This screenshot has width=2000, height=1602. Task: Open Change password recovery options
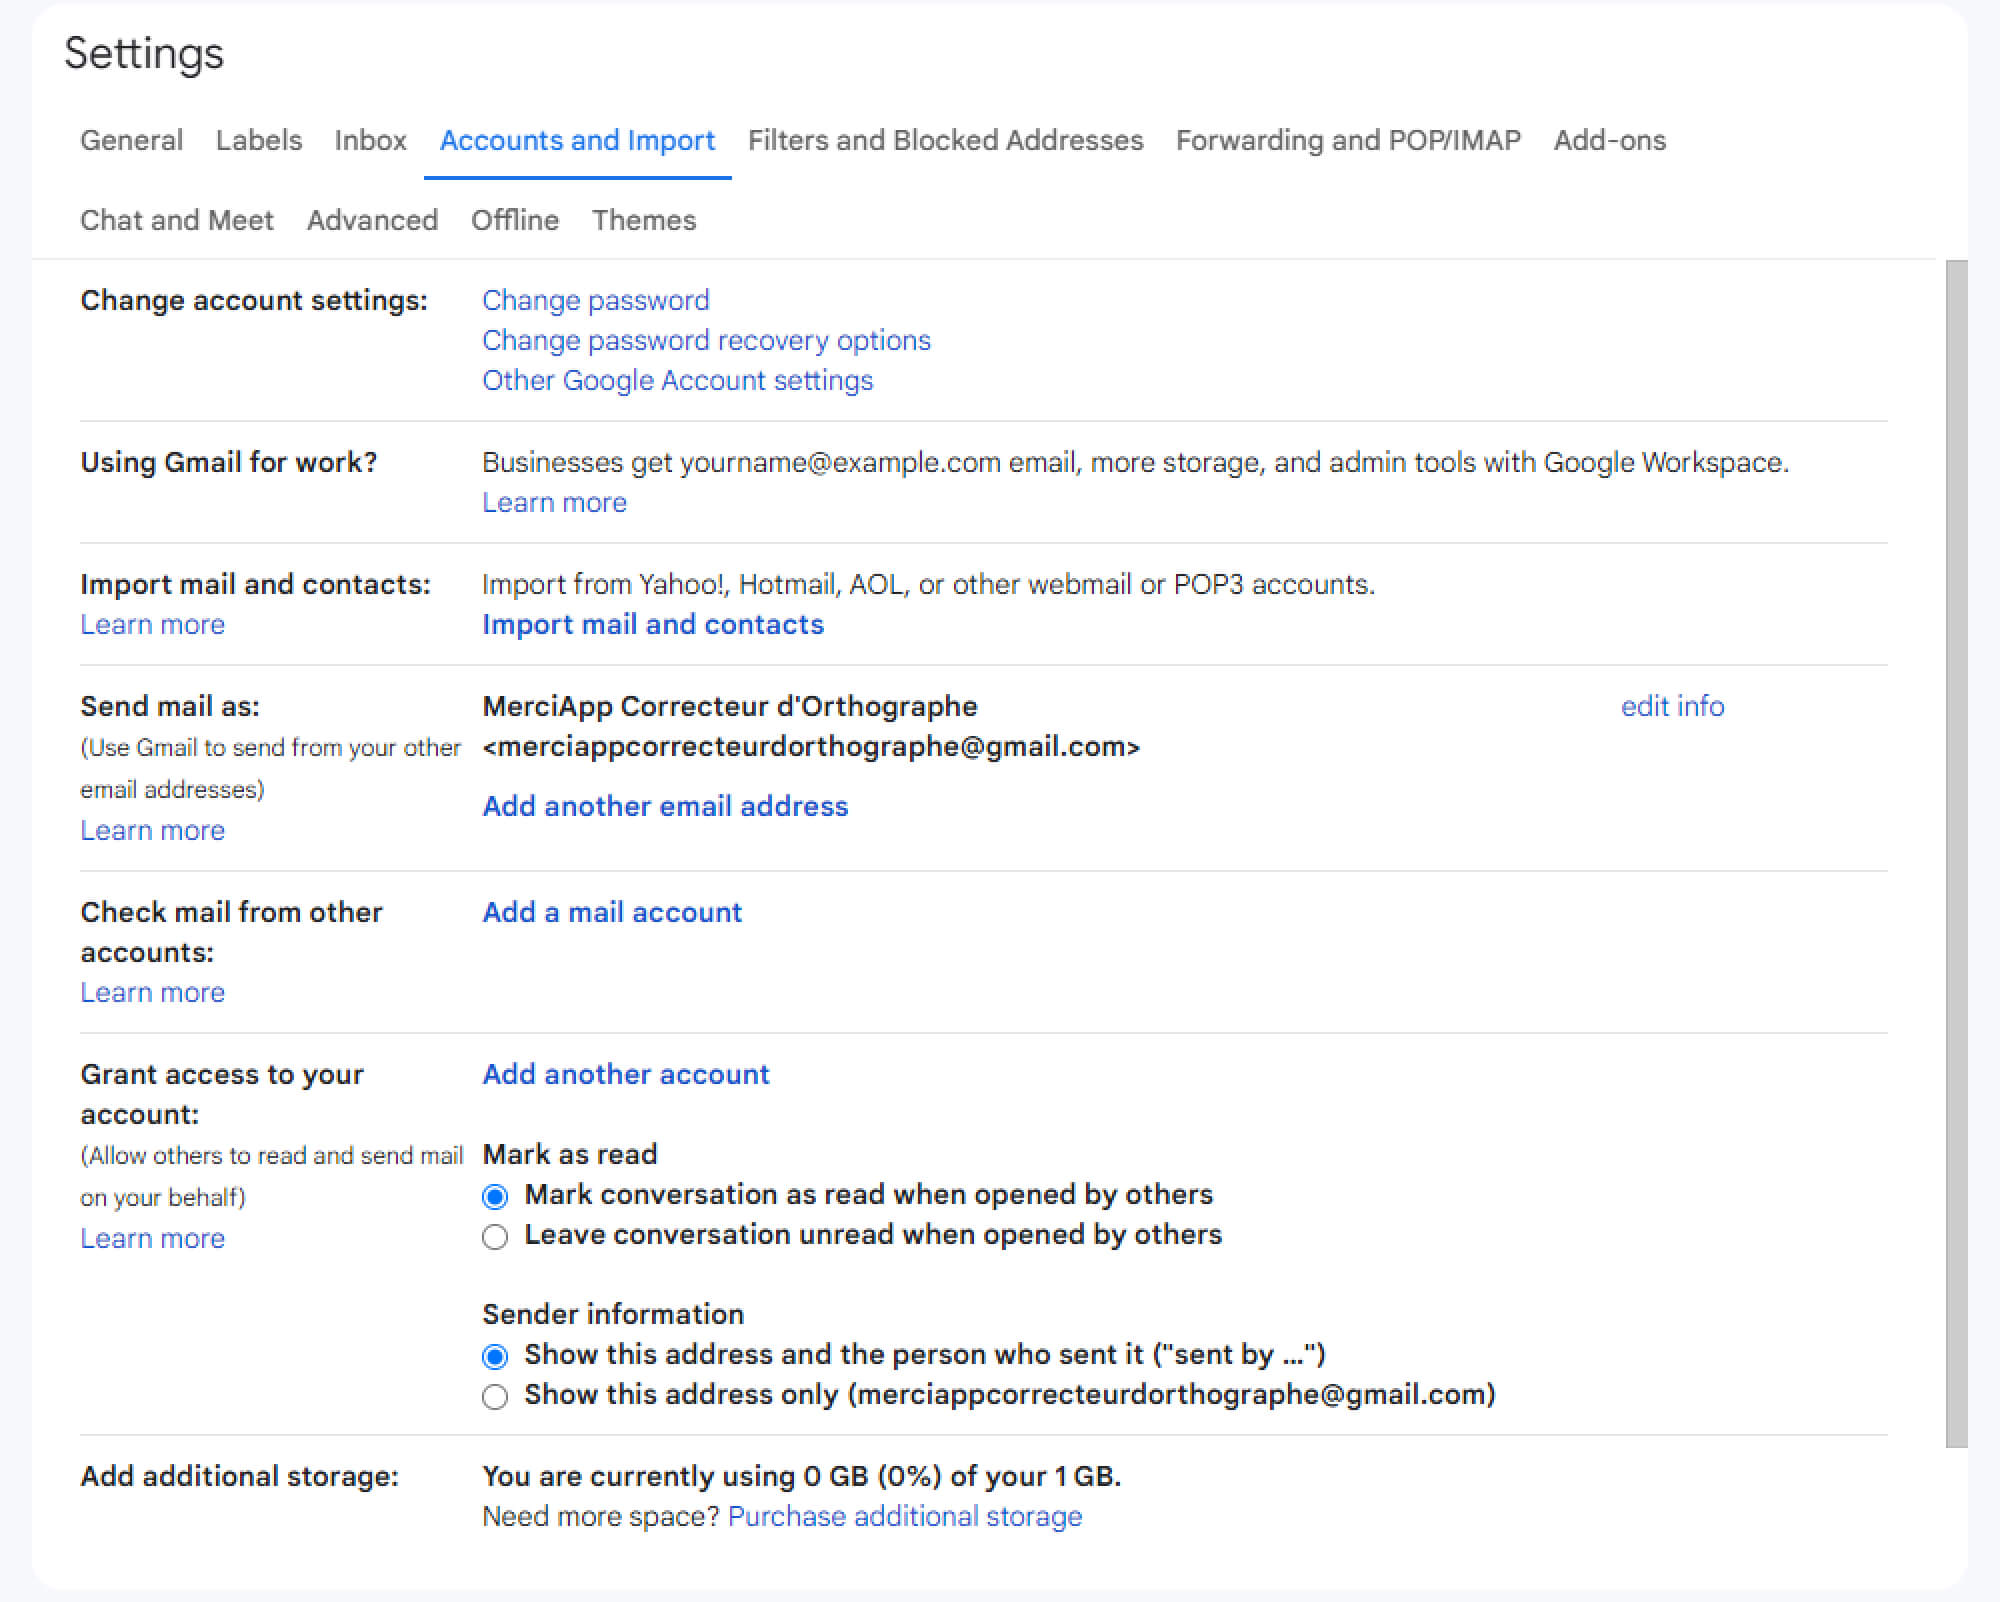coord(706,340)
